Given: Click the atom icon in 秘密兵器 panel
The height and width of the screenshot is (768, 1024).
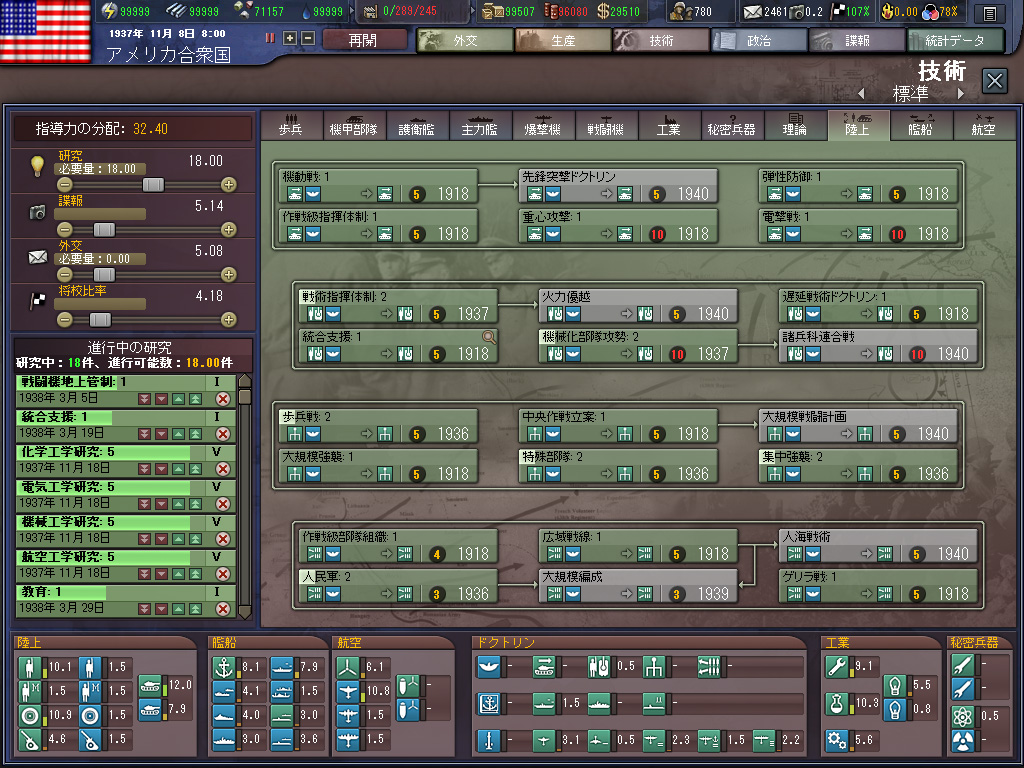Looking at the screenshot, I should pos(962,716).
